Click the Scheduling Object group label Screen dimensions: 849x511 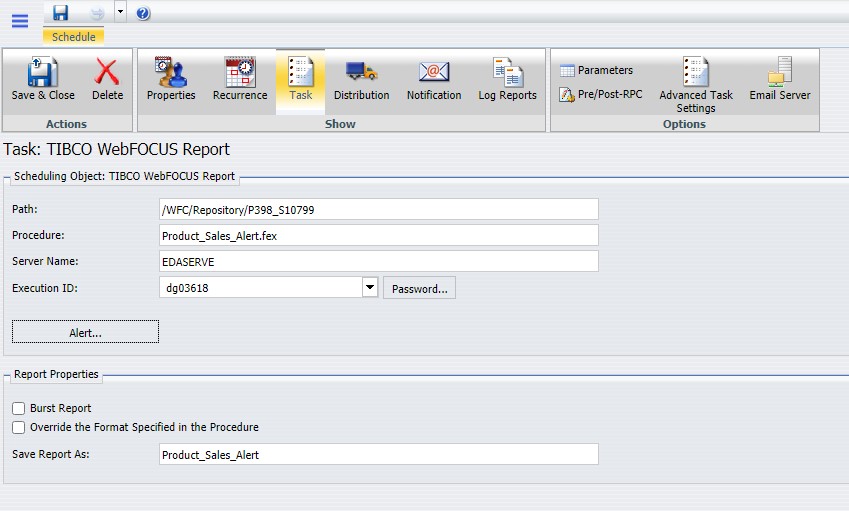[x=124, y=176]
